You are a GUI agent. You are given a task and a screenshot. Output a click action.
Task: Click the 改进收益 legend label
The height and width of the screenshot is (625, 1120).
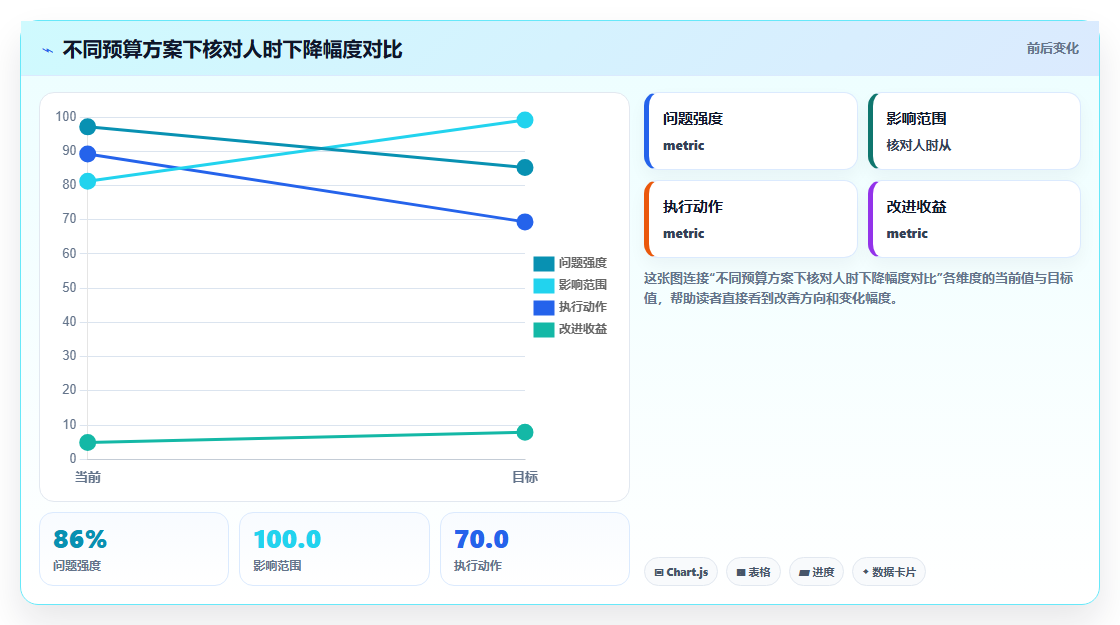[583, 329]
